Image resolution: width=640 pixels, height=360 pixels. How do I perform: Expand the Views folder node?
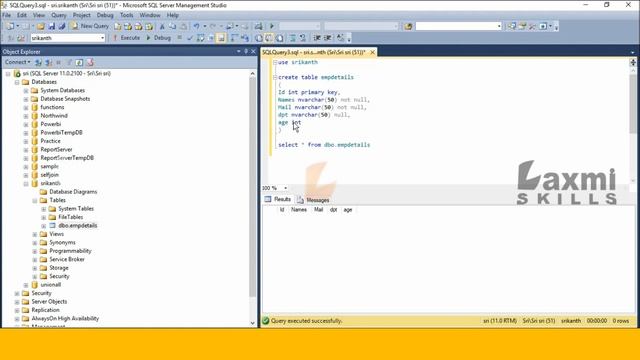(x=35, y=234)
